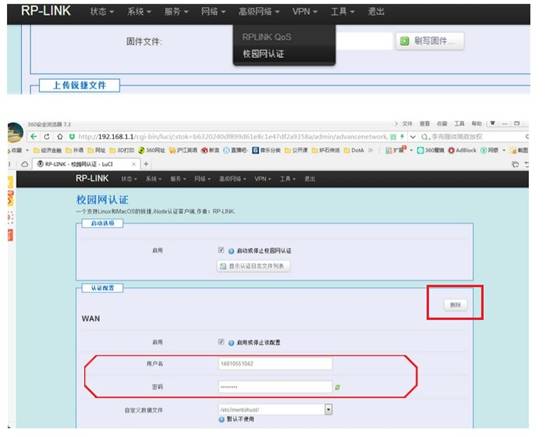Click the help icon next to 启动或停止校园网认证

(231, 251)
